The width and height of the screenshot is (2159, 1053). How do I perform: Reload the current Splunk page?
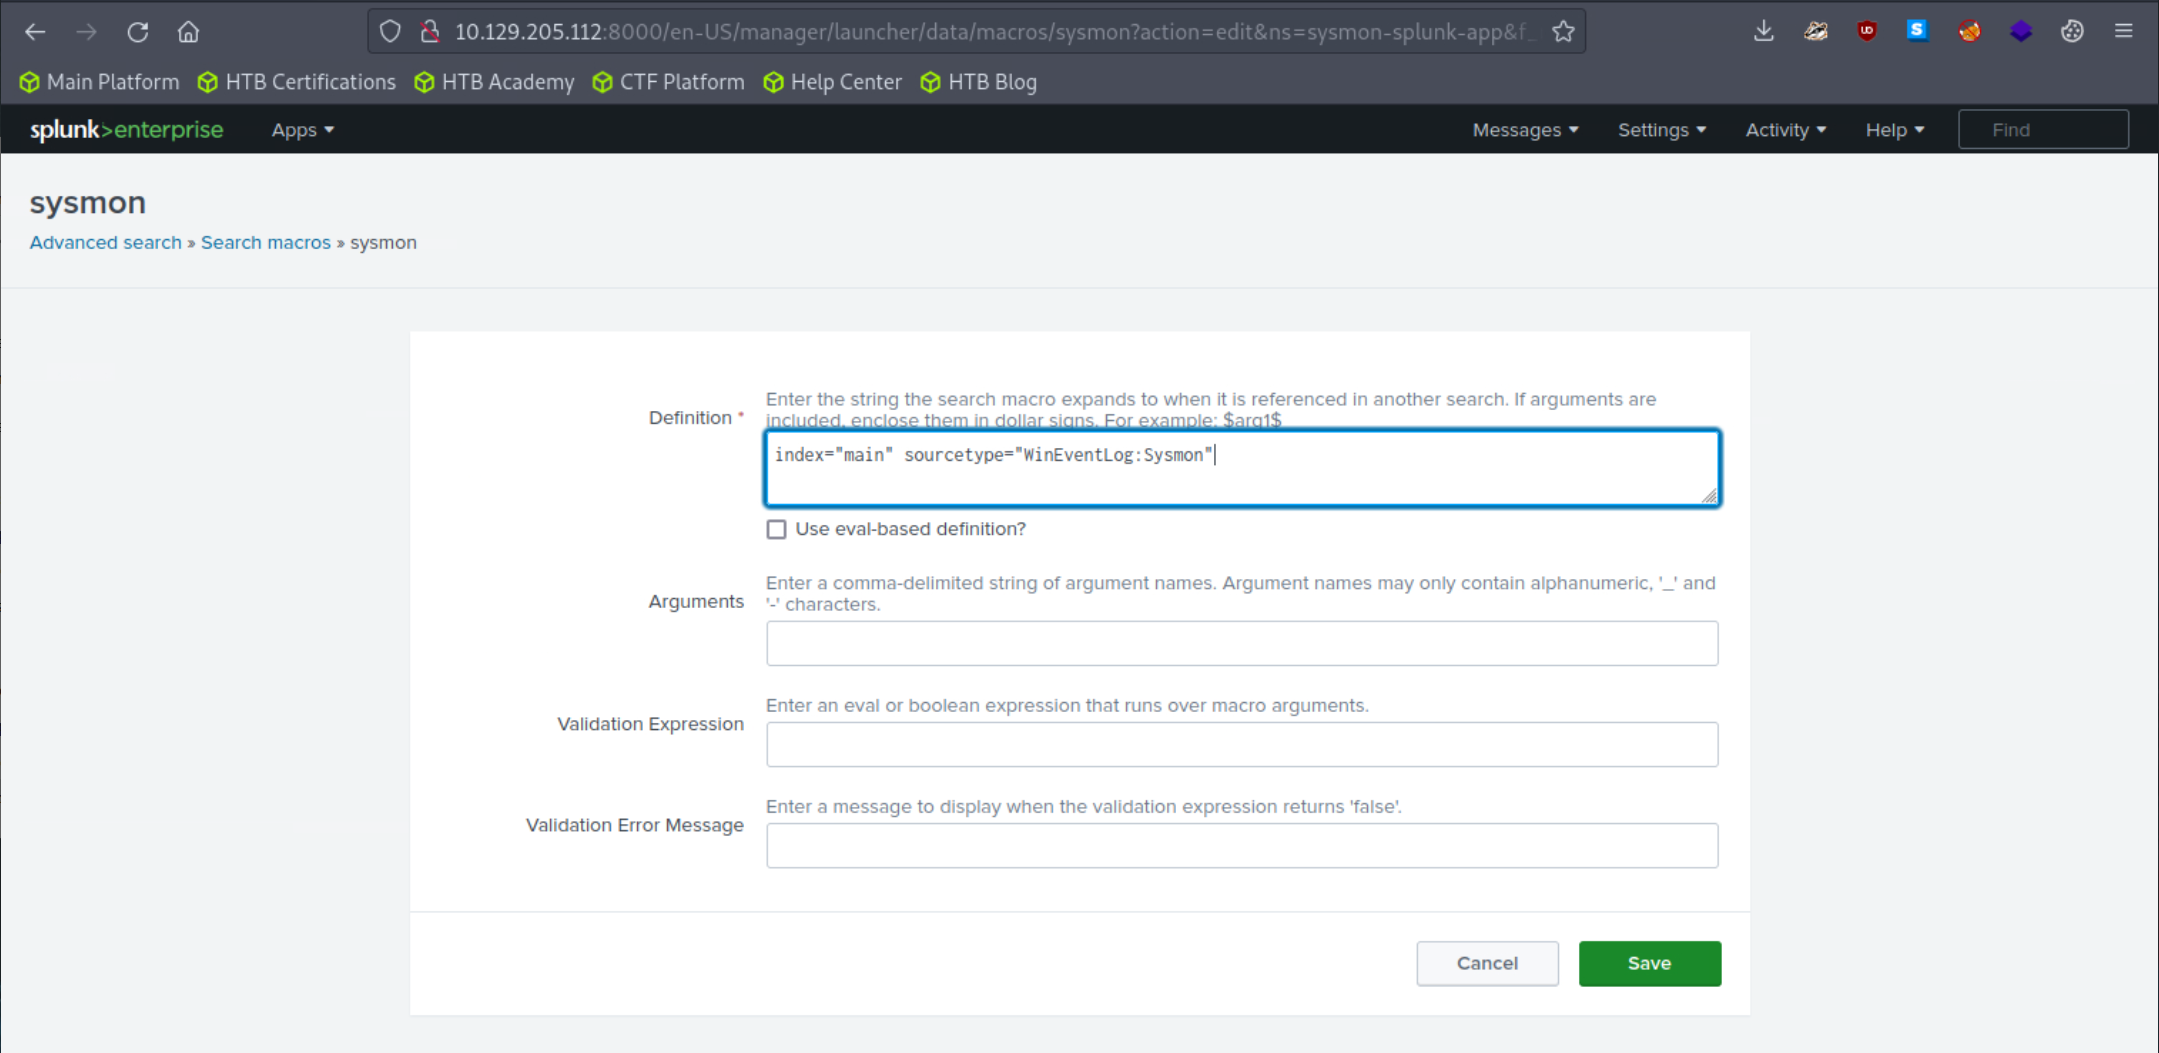(x=138, y=31)
